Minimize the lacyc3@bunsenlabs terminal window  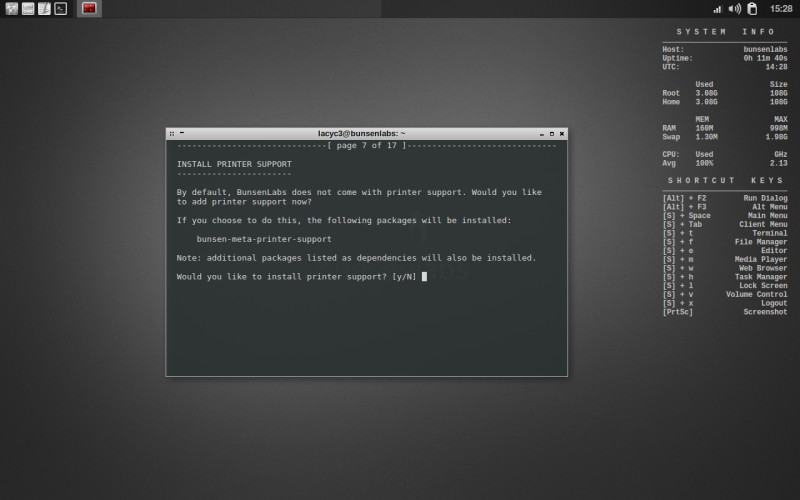[542, 134]
